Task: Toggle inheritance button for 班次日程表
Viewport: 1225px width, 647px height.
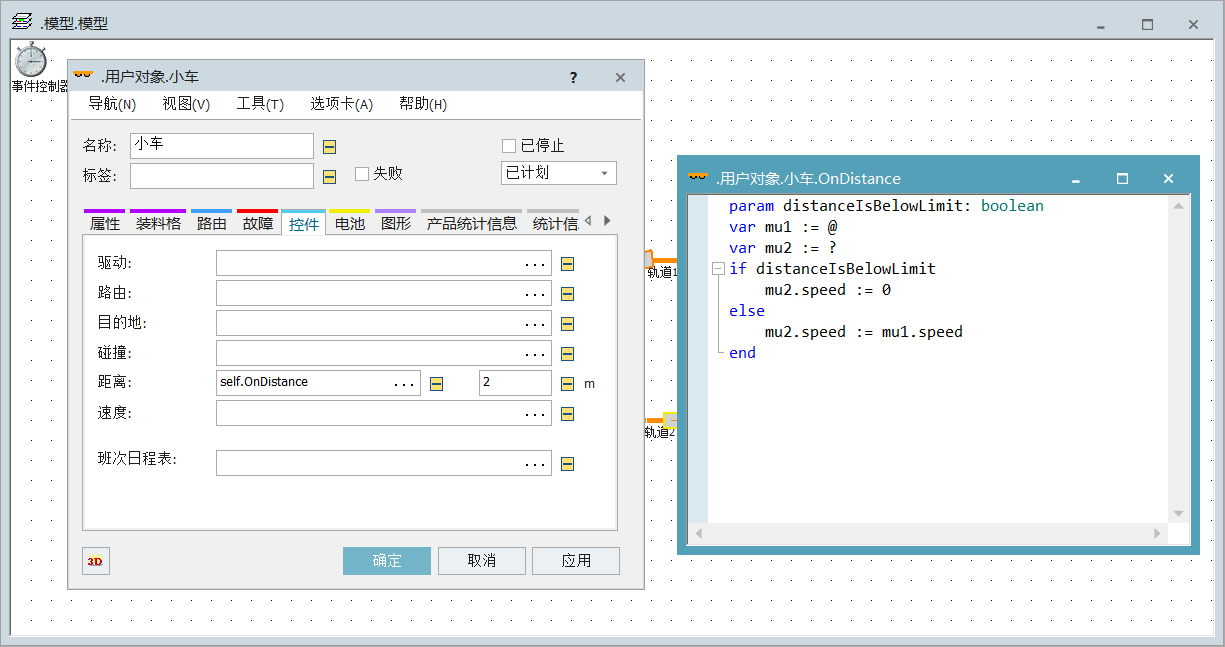Action: tap(567, 464)
